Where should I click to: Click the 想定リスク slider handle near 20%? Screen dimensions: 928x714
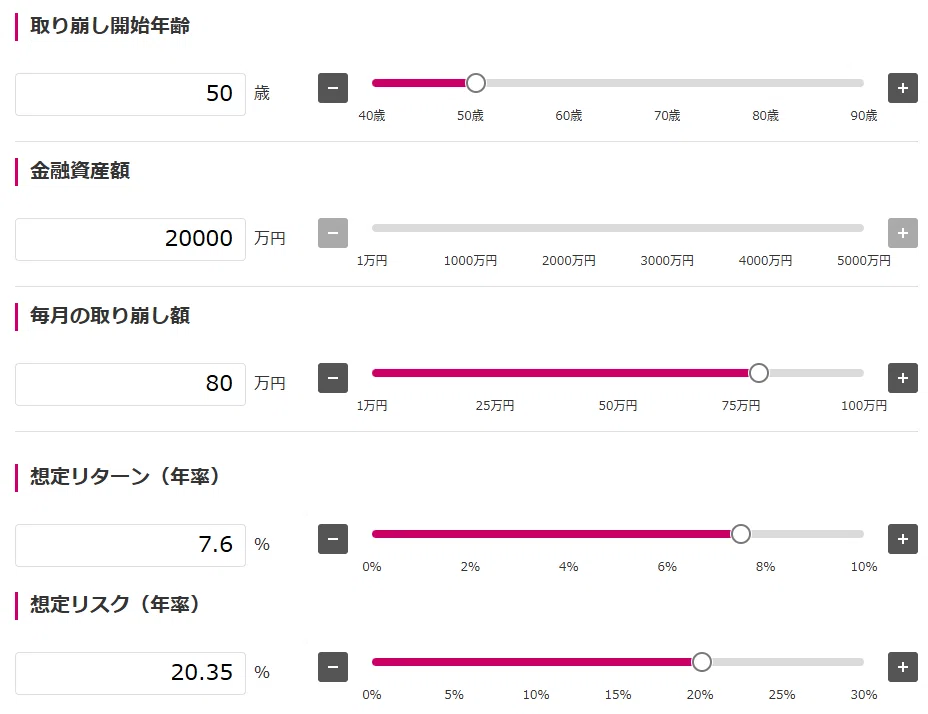click(701, 662)
